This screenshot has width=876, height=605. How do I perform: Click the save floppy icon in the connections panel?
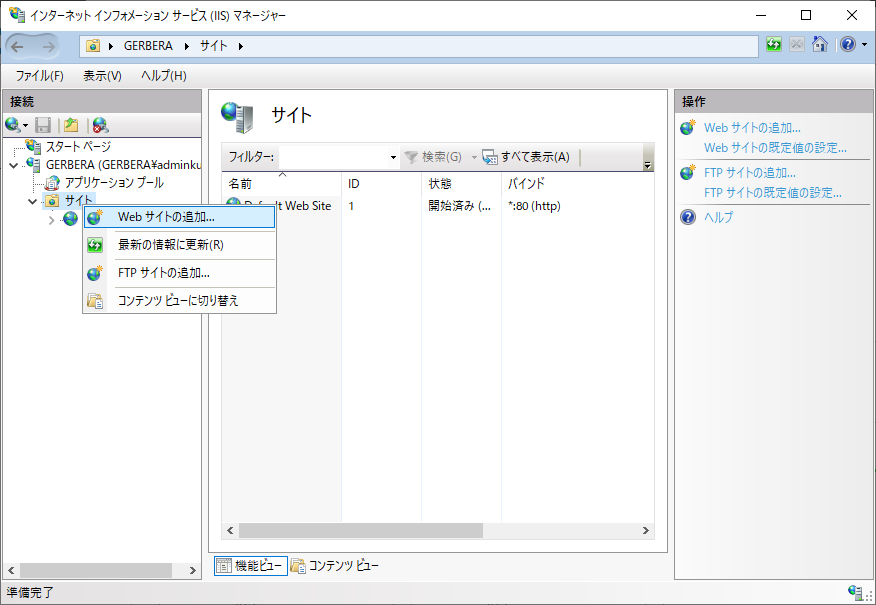(43, 125)
